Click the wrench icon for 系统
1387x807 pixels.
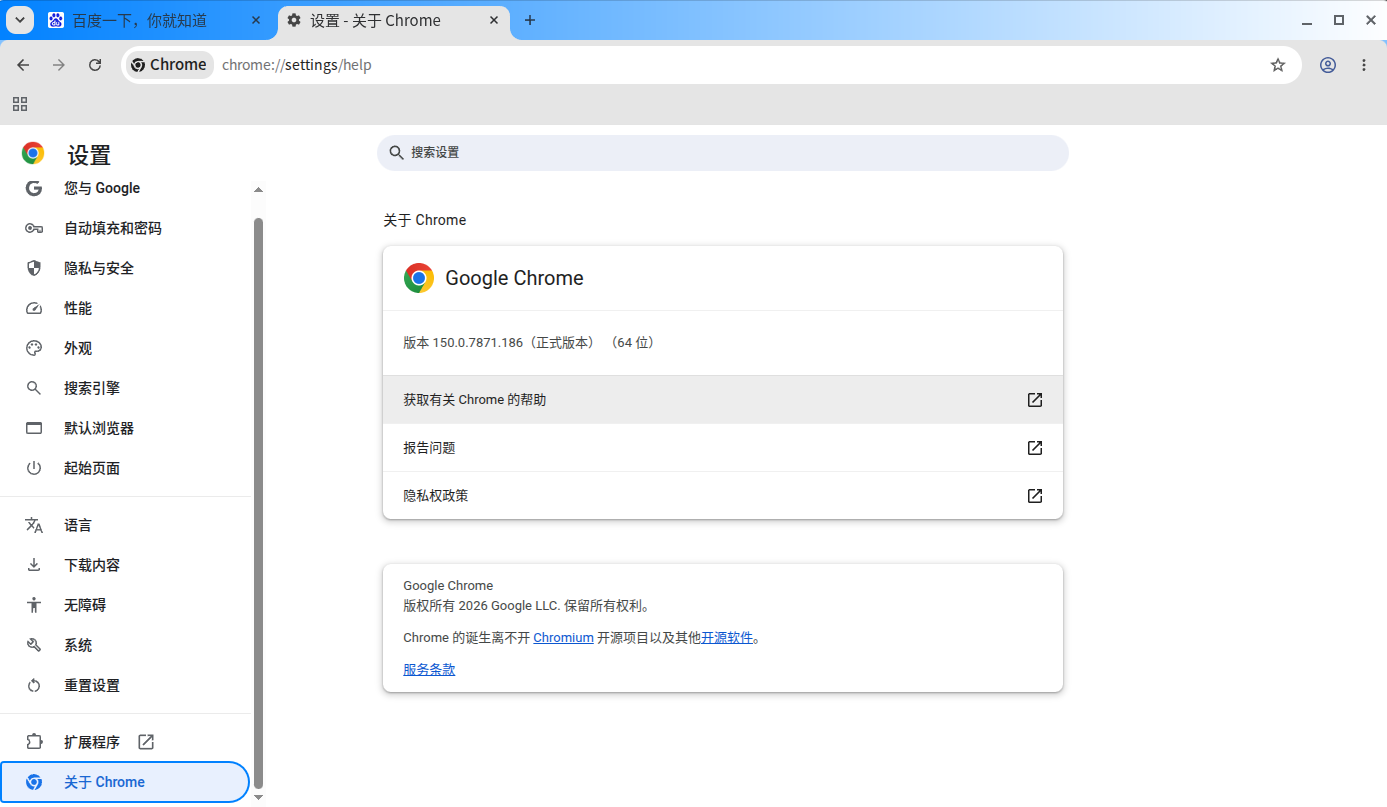[x=34, y=645]
